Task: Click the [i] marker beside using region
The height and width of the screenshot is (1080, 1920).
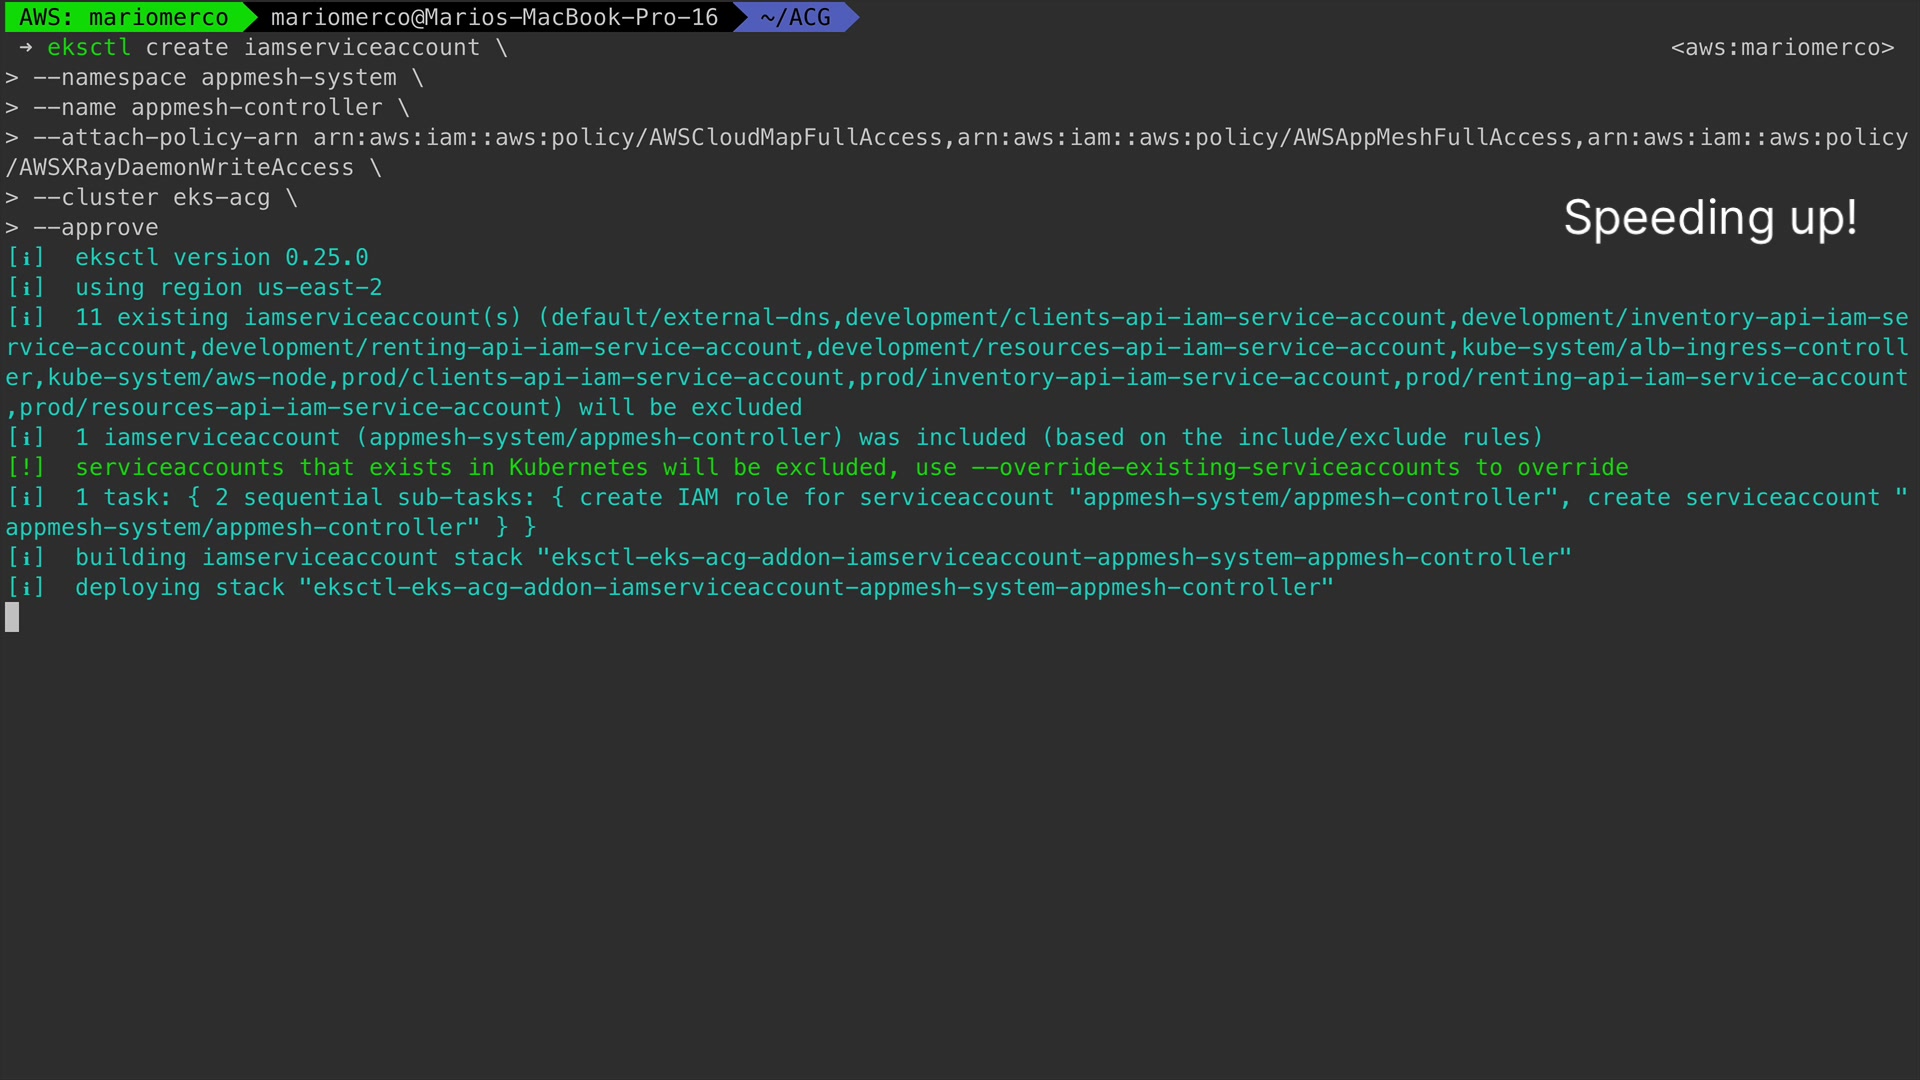Action: 26,287
